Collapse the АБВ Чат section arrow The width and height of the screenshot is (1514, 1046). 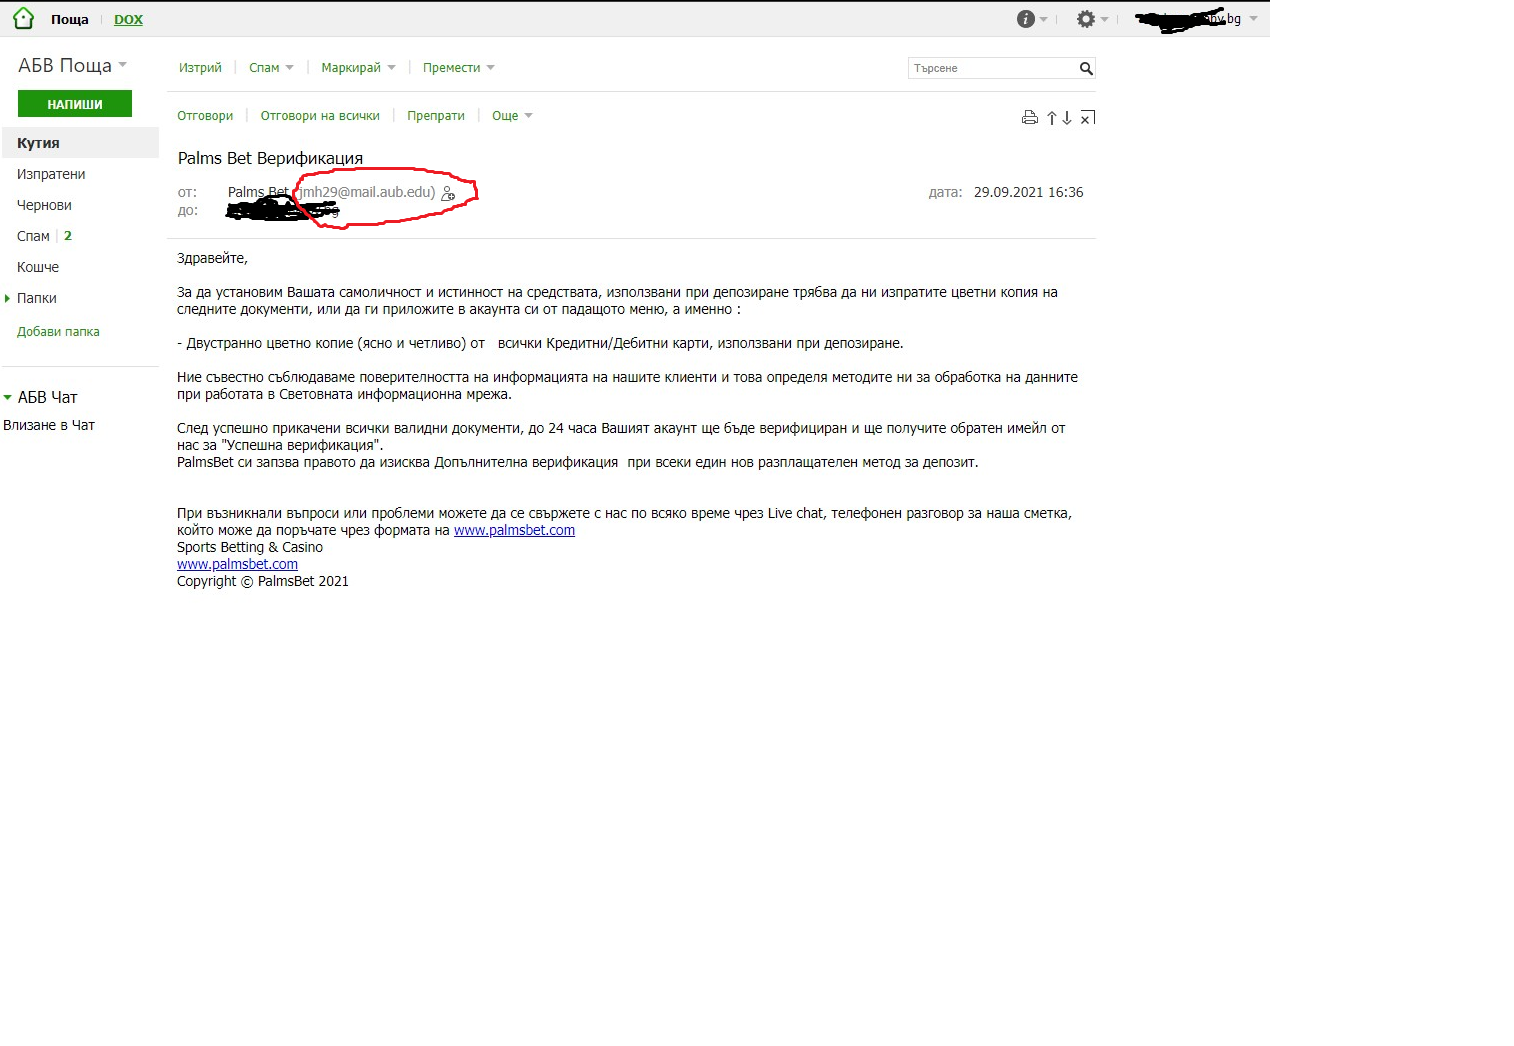coord(8,397)
